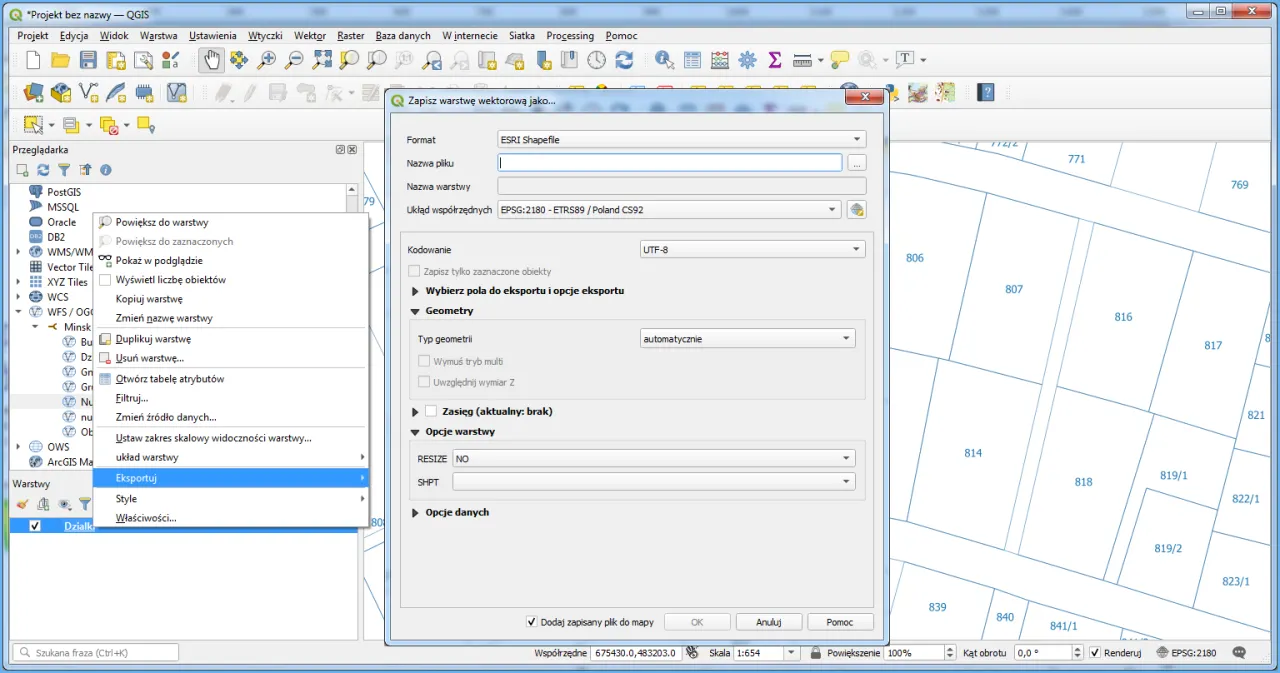Click the Zoom In magnifier tool
Image resolution: width=1280 pixels, height=673 pixels.
point(267,60)
